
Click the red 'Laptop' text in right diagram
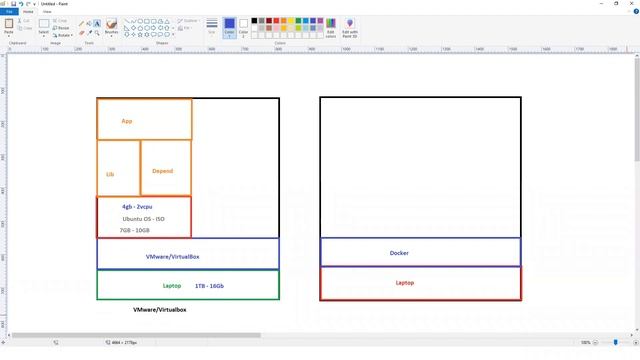[x=404, y=282]
